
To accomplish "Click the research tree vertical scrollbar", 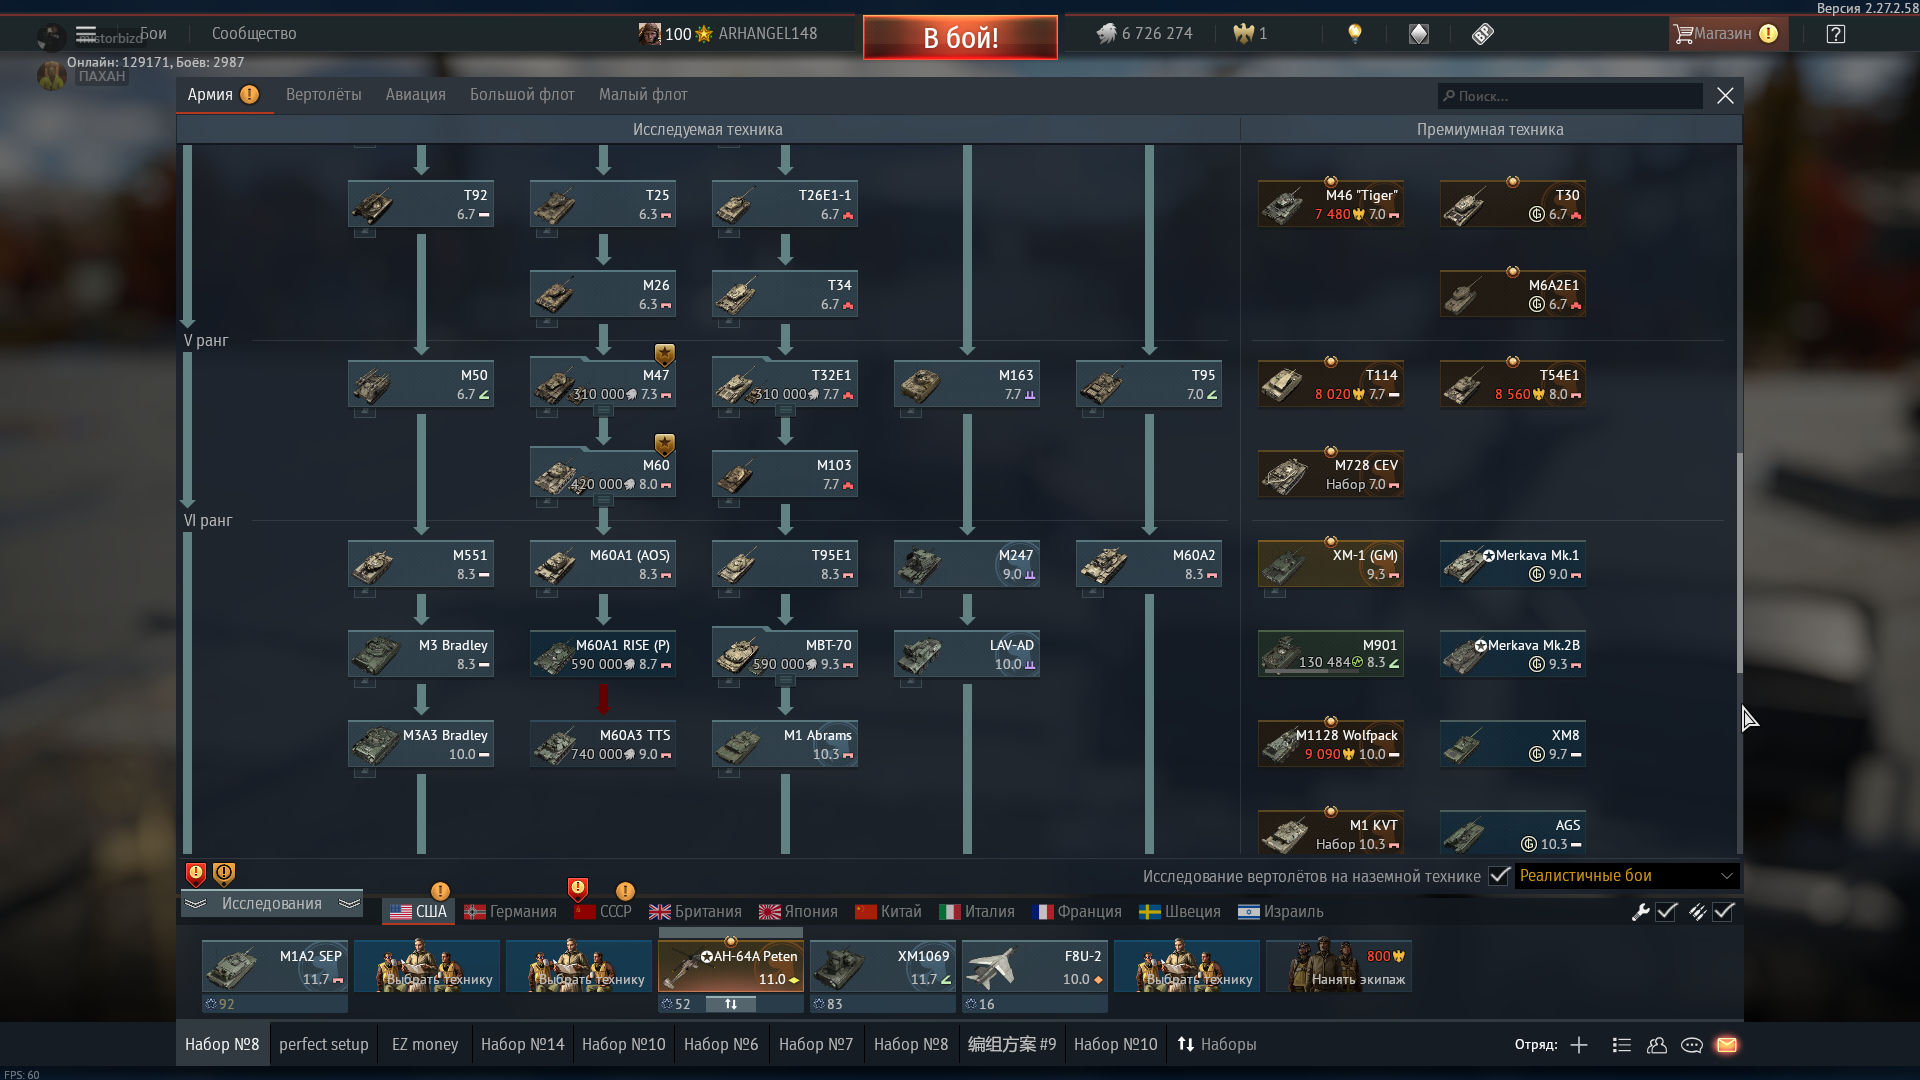I will [x=1740, y=562].
